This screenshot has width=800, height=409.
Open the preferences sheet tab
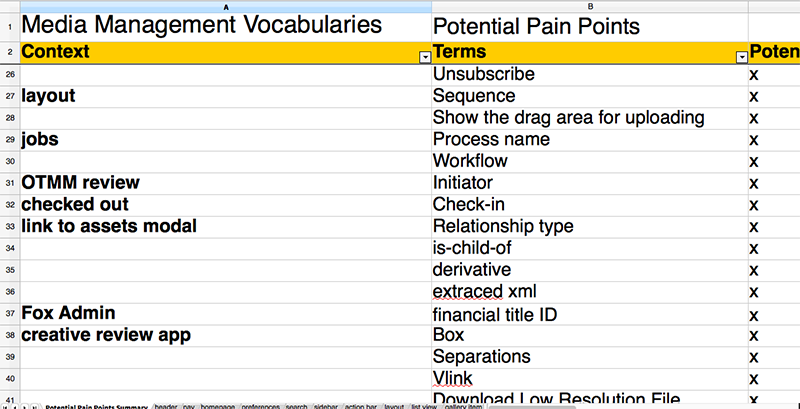click(261, 405)
